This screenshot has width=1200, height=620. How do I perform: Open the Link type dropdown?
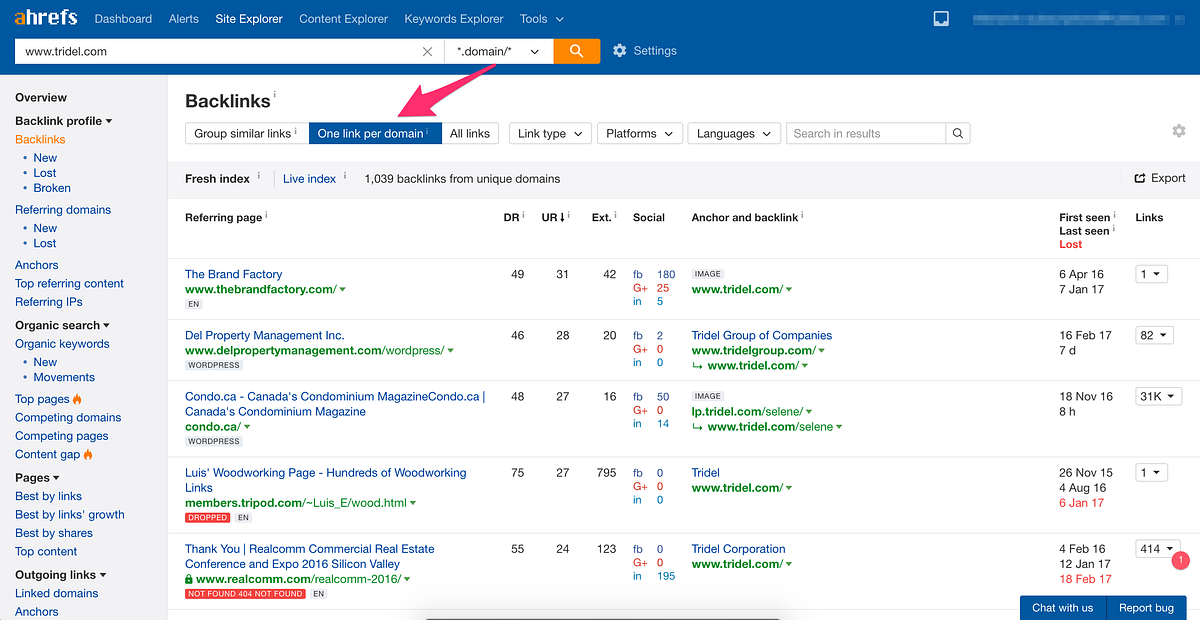[x=551, y=133]
